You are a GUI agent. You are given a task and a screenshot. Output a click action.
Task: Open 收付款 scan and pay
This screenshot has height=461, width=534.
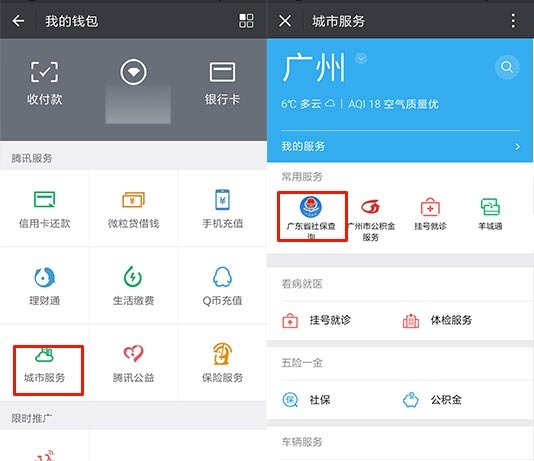click(x=44, y=83)
